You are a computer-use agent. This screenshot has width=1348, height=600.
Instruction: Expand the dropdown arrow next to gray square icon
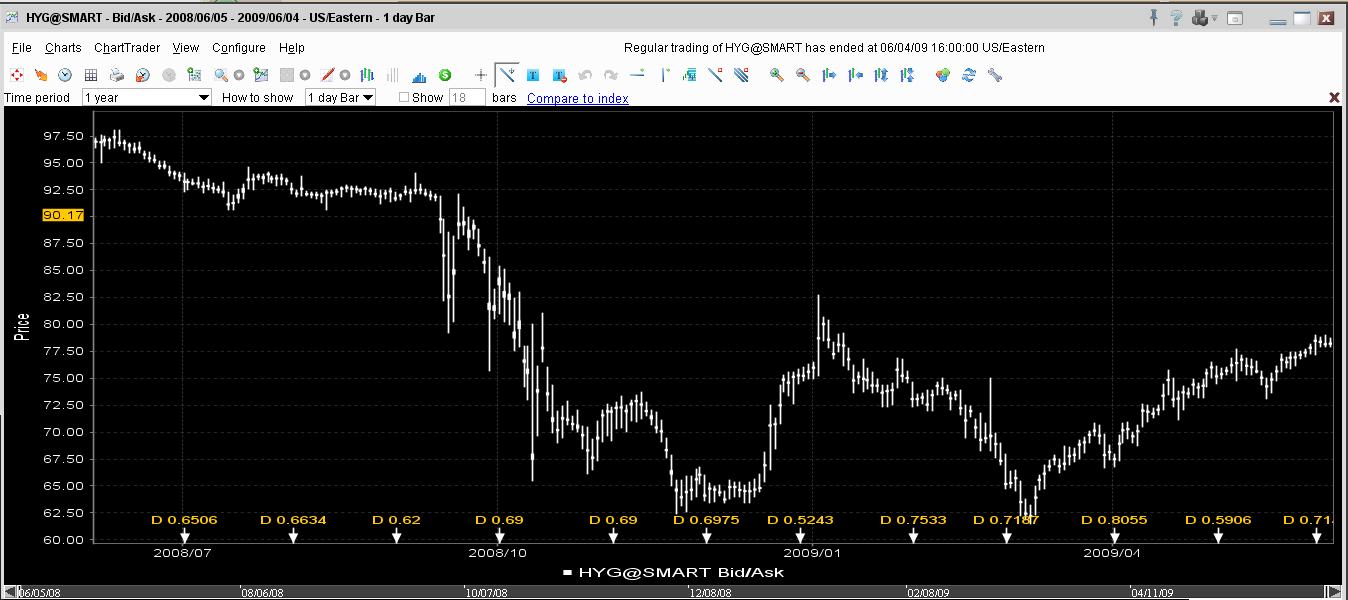tap(305, 75)
